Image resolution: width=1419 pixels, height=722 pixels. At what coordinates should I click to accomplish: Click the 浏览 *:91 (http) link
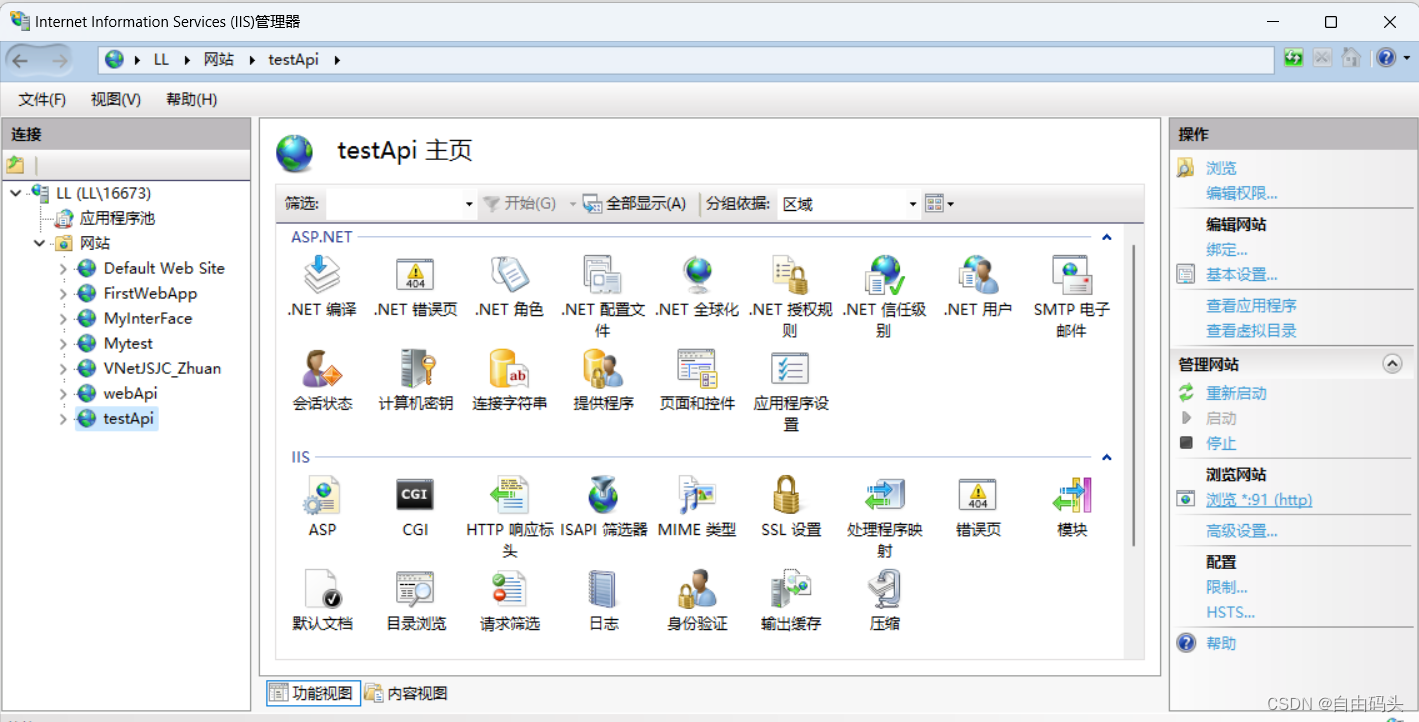click(1259, 499)
